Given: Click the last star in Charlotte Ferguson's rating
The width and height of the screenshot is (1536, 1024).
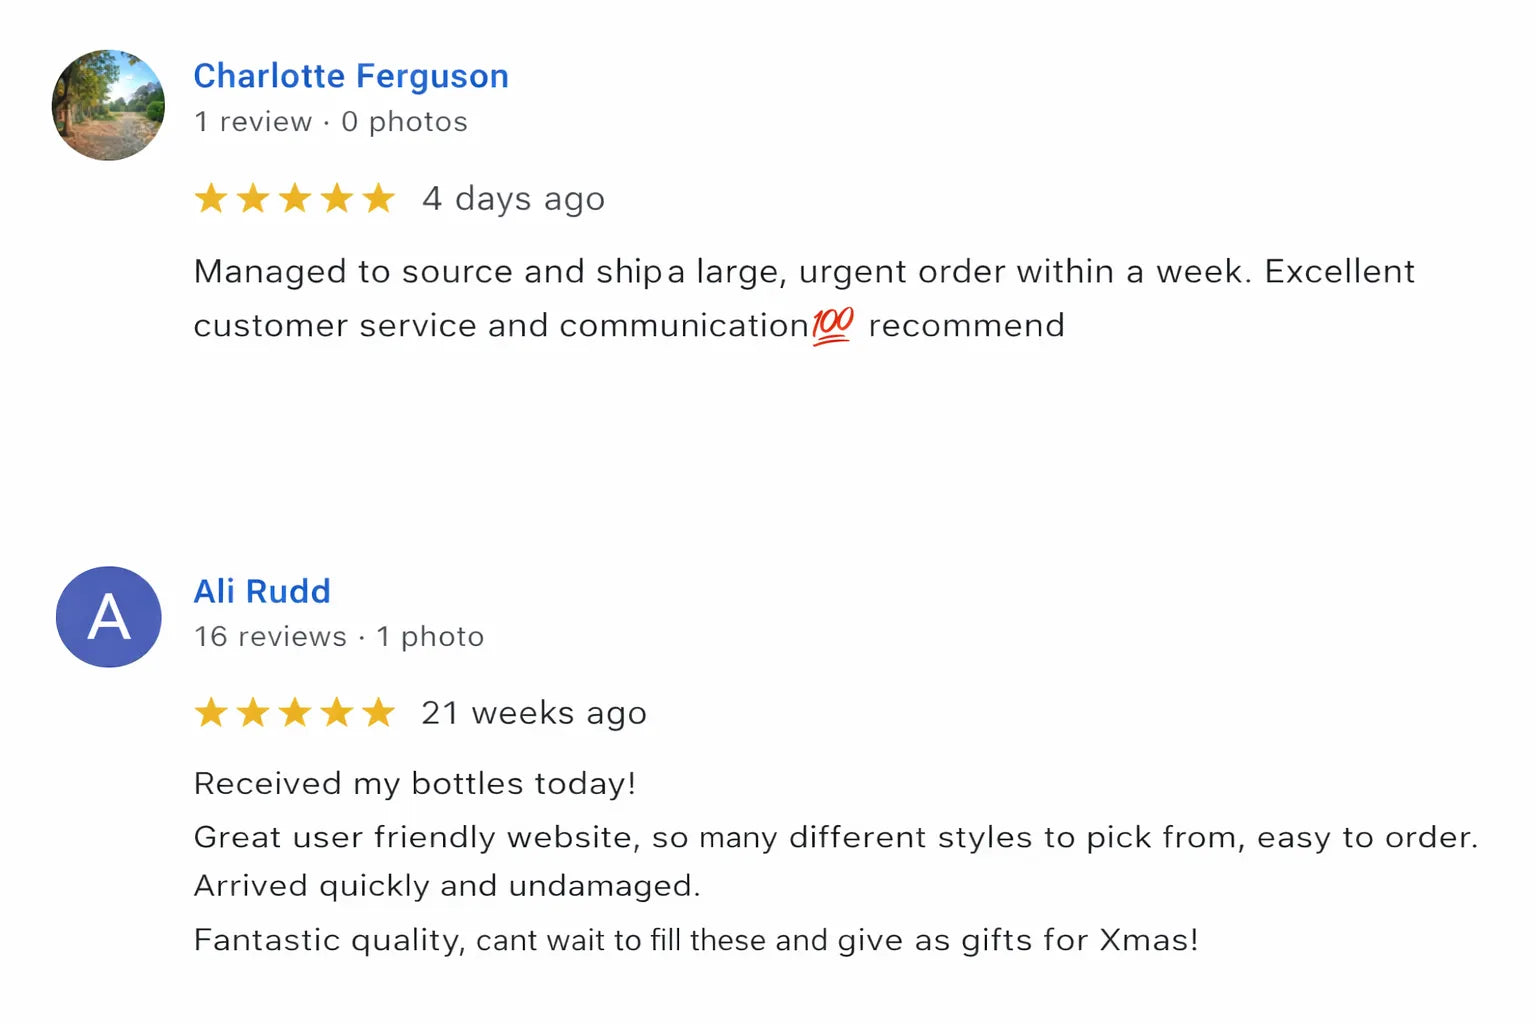Looking at the screenshot, I should coord(379,198).
